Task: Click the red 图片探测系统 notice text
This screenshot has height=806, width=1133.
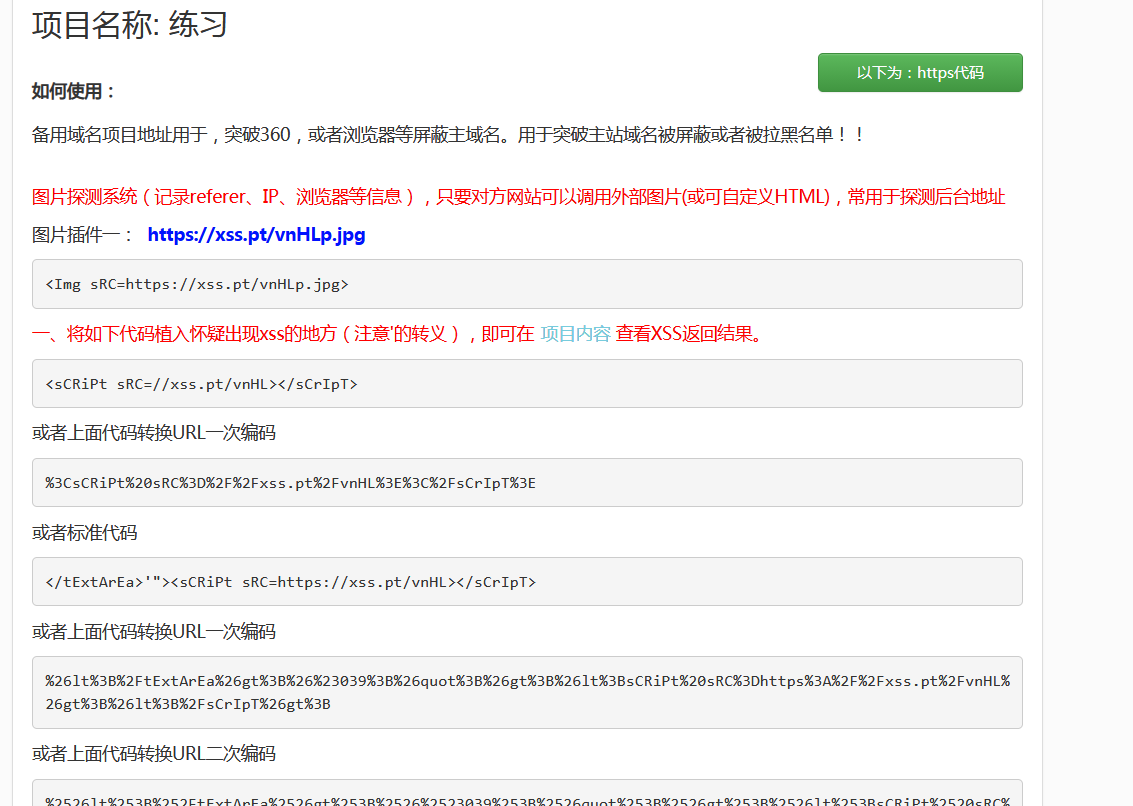Action: click(x=518, y=197)
